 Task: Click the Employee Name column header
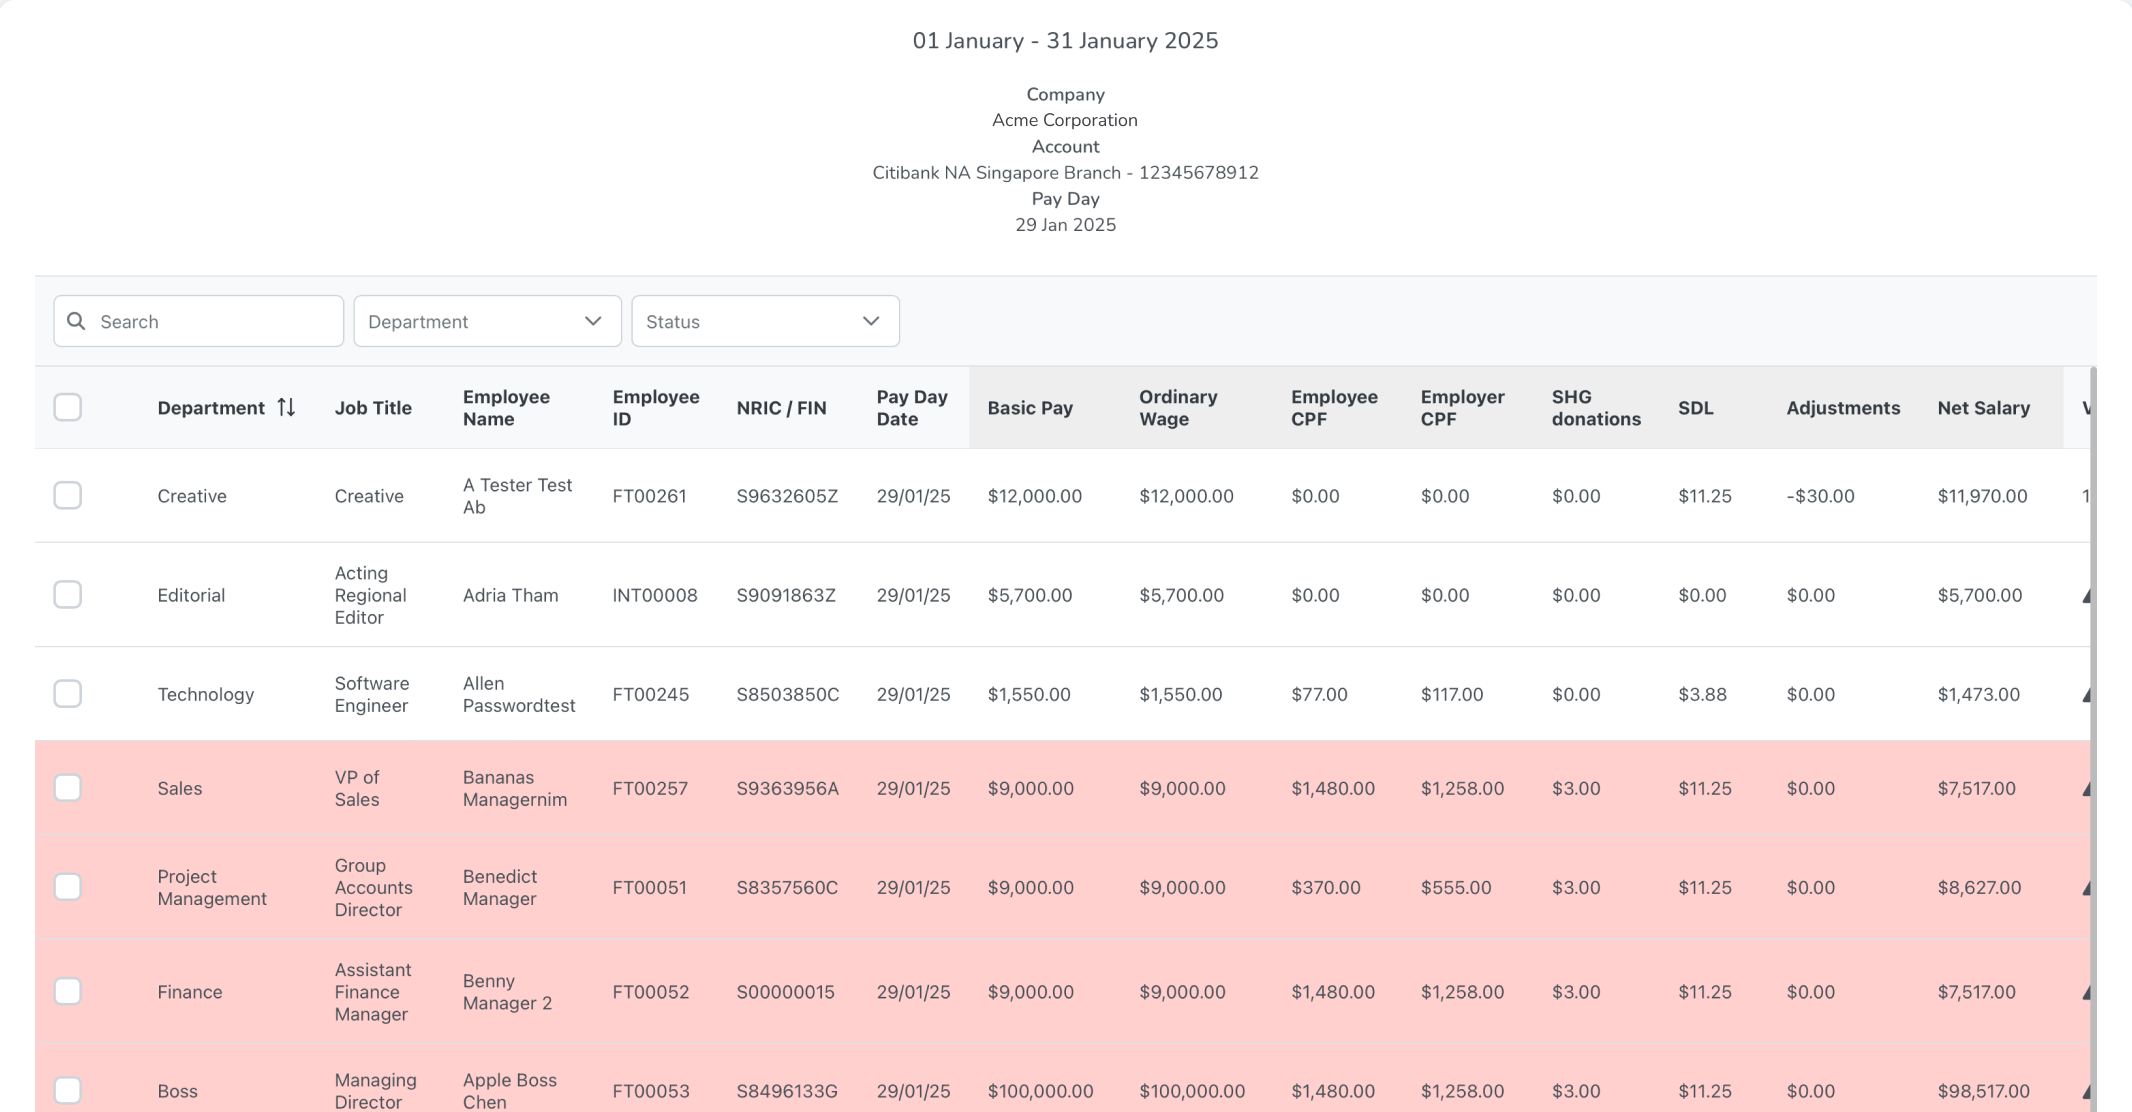[506, 407]
